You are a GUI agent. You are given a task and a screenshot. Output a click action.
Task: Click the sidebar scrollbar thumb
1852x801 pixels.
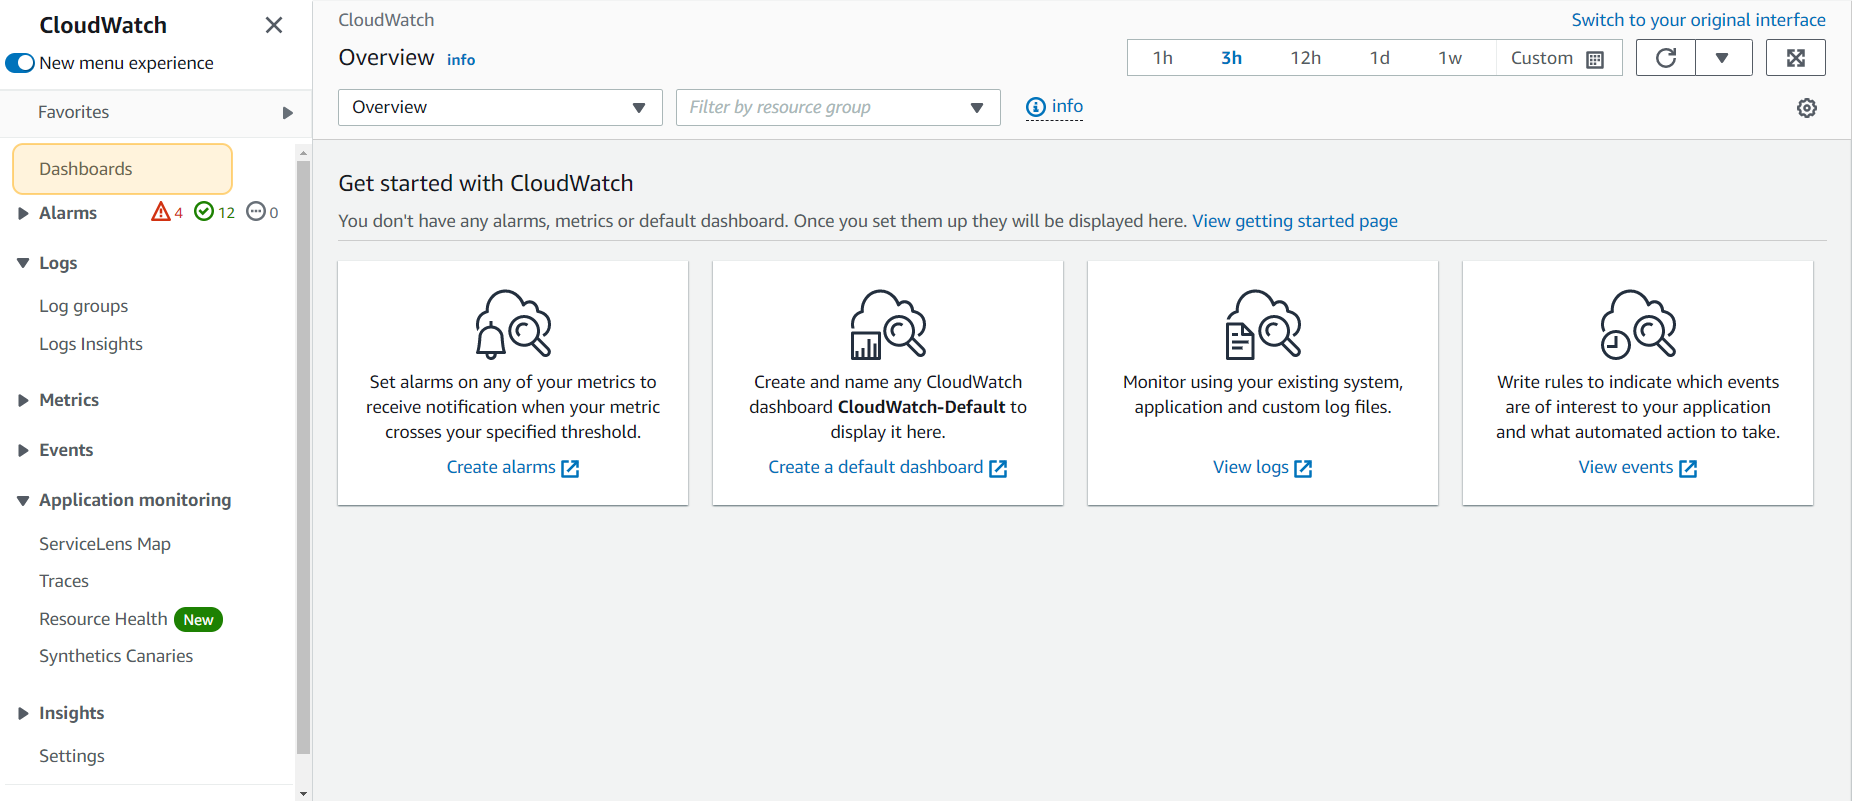point(303,457)
